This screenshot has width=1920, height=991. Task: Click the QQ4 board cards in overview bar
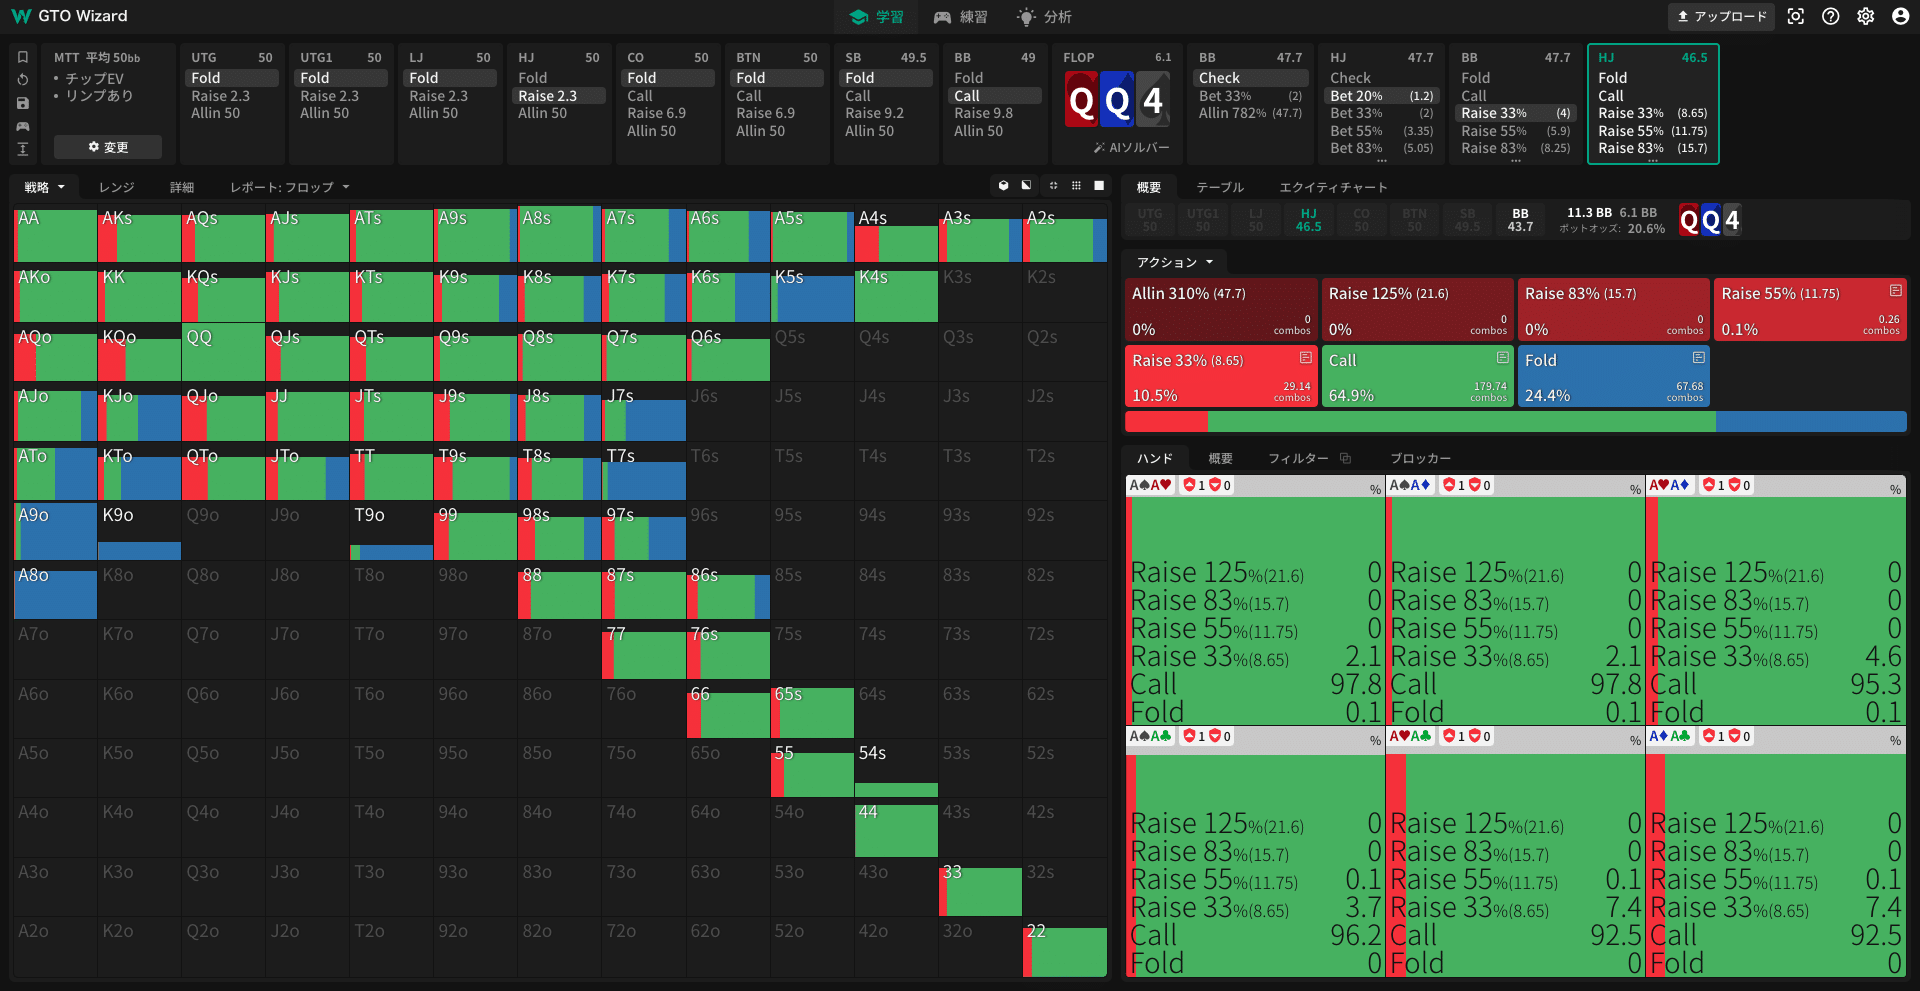(x=1710, y=220)
